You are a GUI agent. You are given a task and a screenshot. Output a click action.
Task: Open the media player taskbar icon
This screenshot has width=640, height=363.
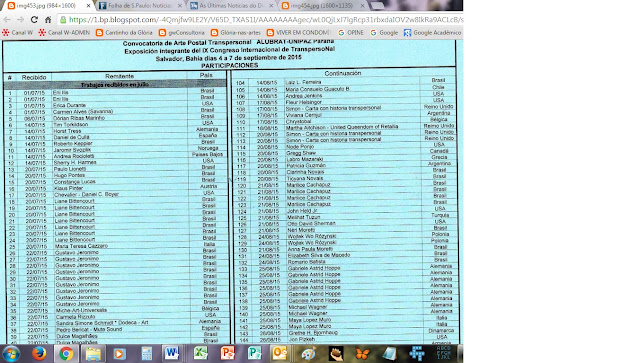(119, 354)
